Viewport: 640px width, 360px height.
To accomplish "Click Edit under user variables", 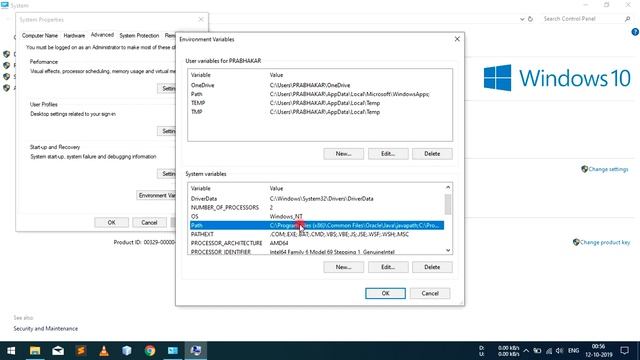I will tap(388, 154).
